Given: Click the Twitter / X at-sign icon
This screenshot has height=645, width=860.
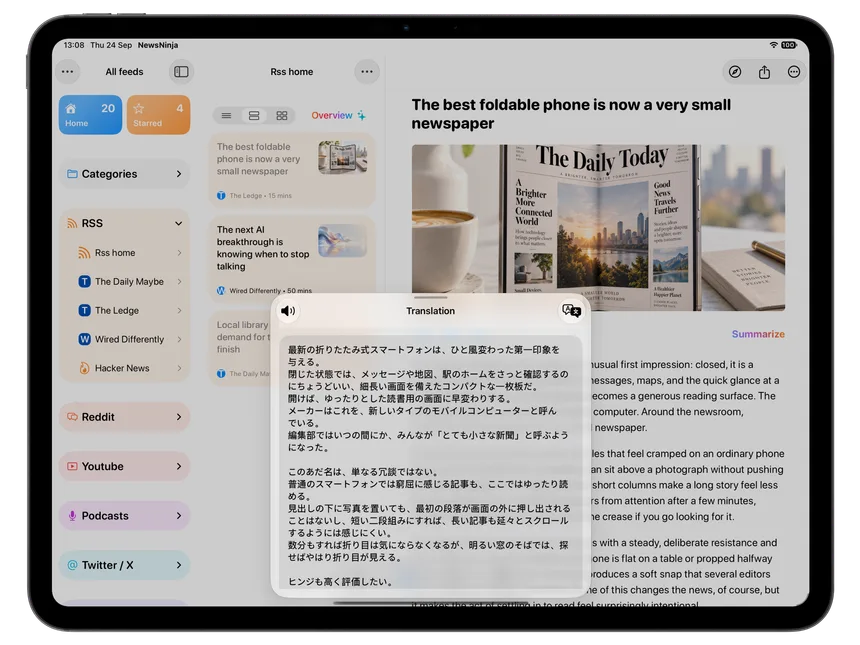Looking at the screenshot, I should [x=72, y=565].
